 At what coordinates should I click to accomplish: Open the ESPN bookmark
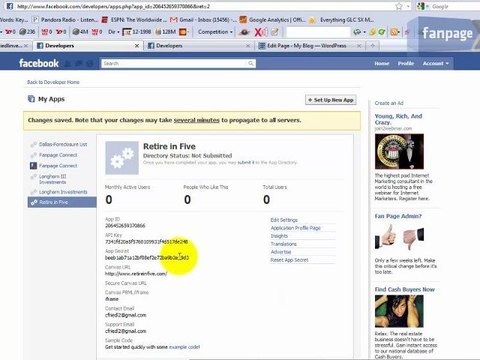point(134,20)
